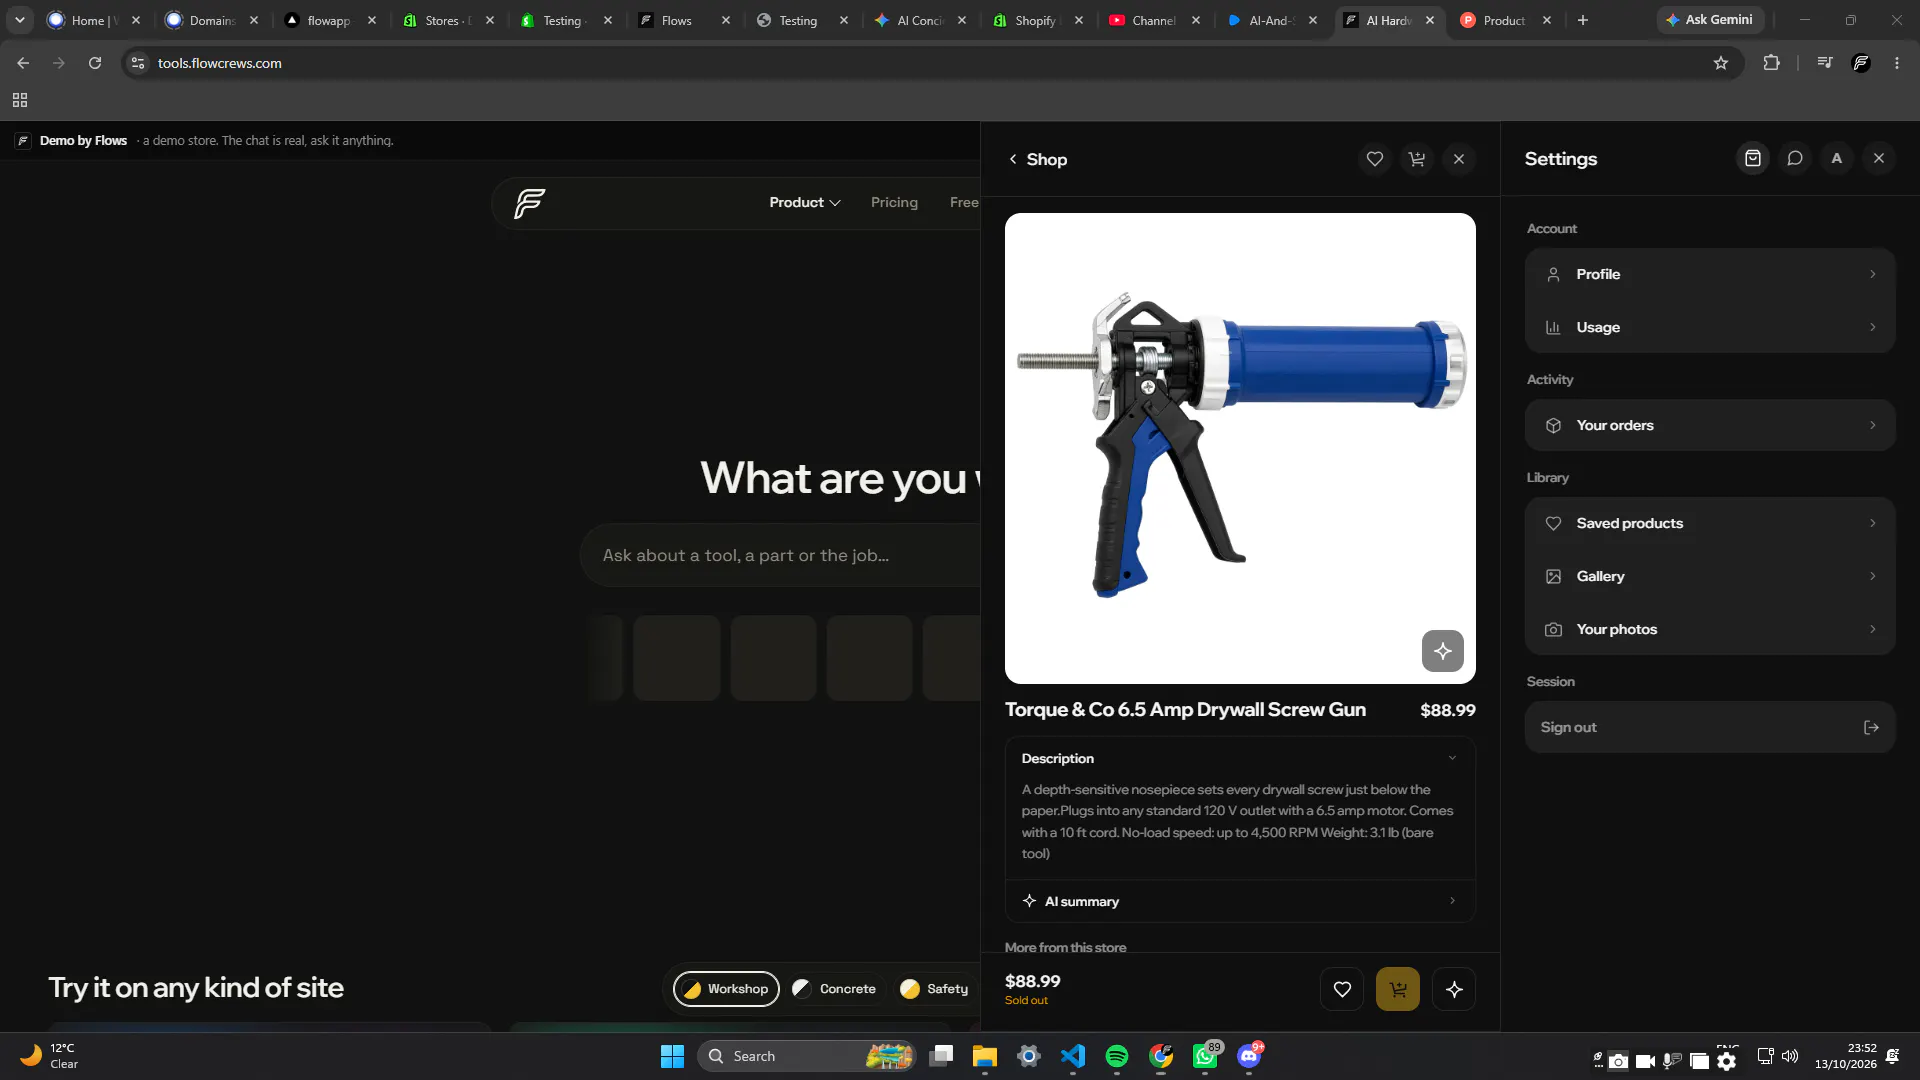
Task: Open Your photos in Library
Action: 1710,629
